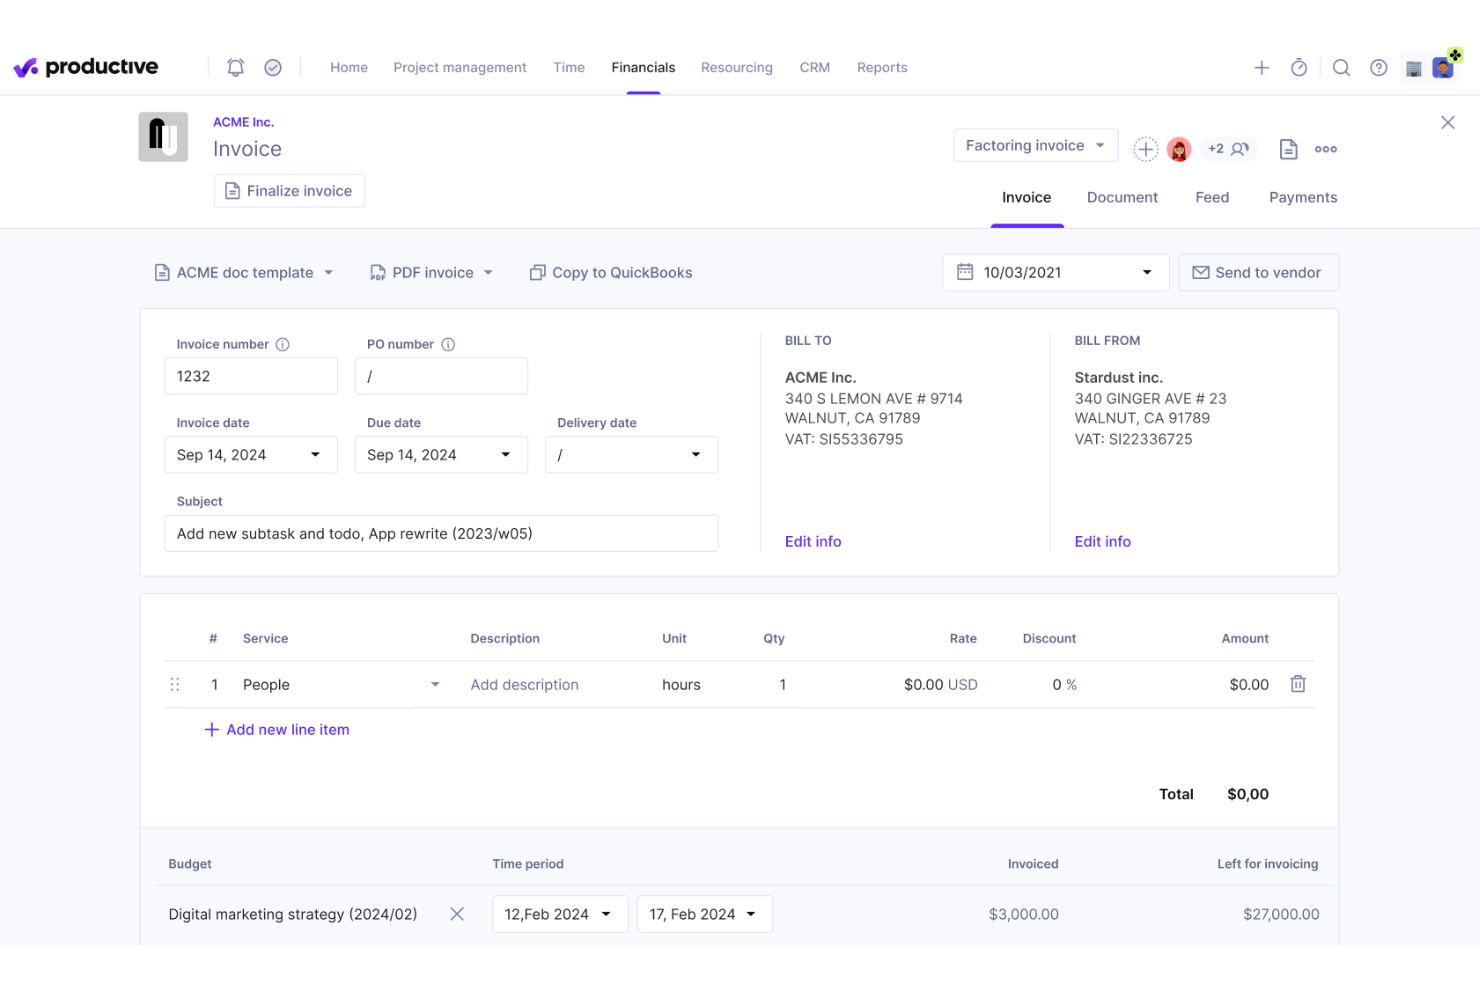
Task: Click the PO number field
Action: click(x=441, y=376)
